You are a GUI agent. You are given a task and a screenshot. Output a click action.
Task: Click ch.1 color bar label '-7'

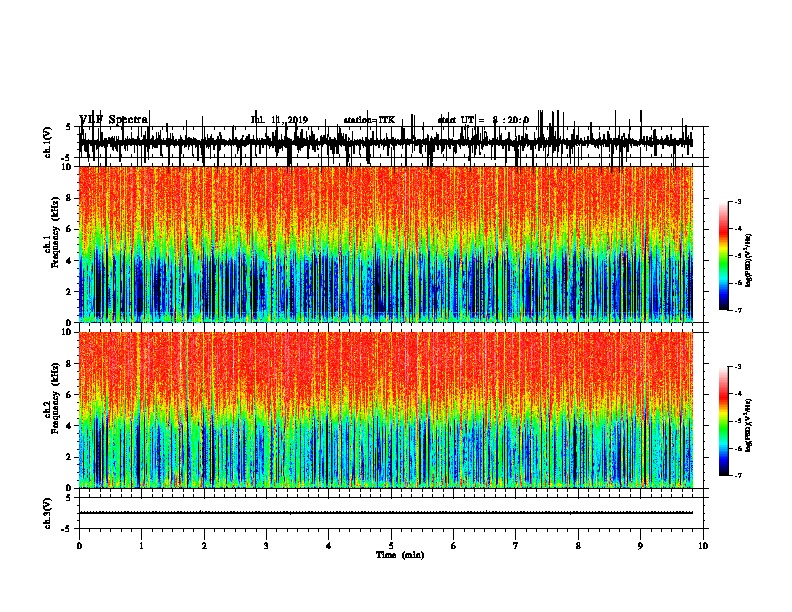pos(737,310)
